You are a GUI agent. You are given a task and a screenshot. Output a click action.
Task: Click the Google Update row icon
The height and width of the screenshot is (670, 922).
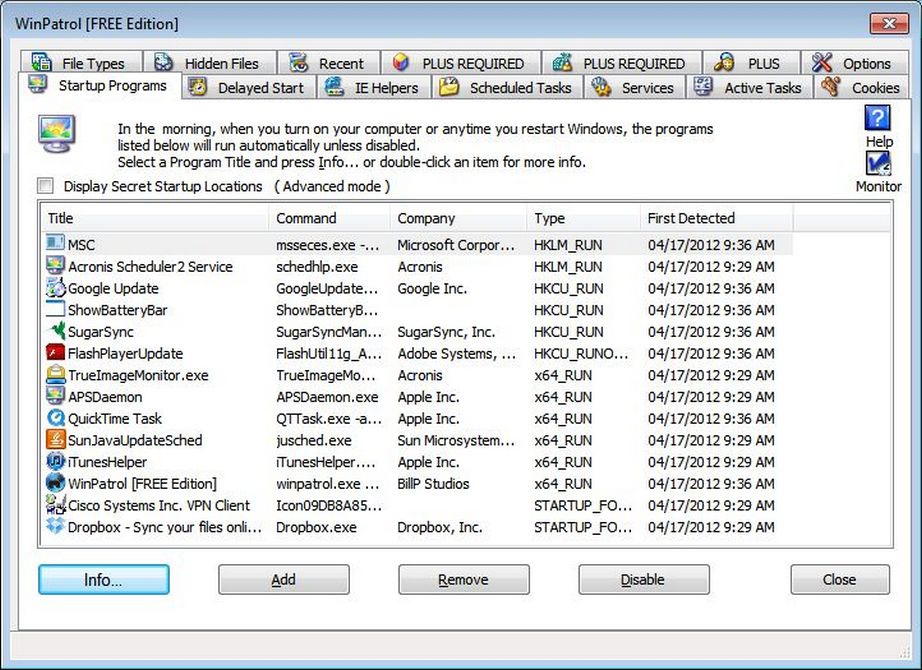55,287
